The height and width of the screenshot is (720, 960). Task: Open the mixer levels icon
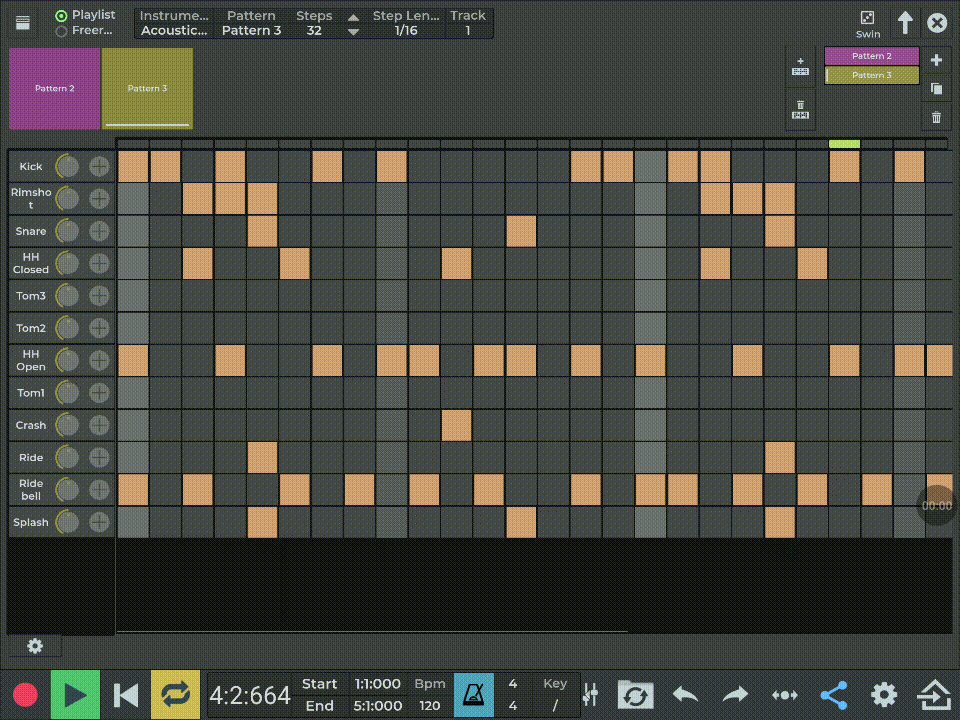click(x=590, y=694)
